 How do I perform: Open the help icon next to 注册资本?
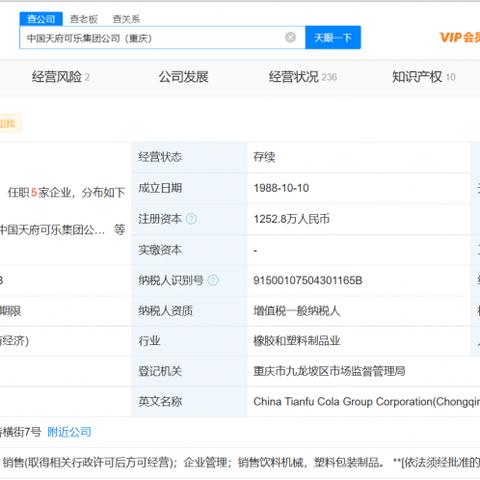point(191,219)
